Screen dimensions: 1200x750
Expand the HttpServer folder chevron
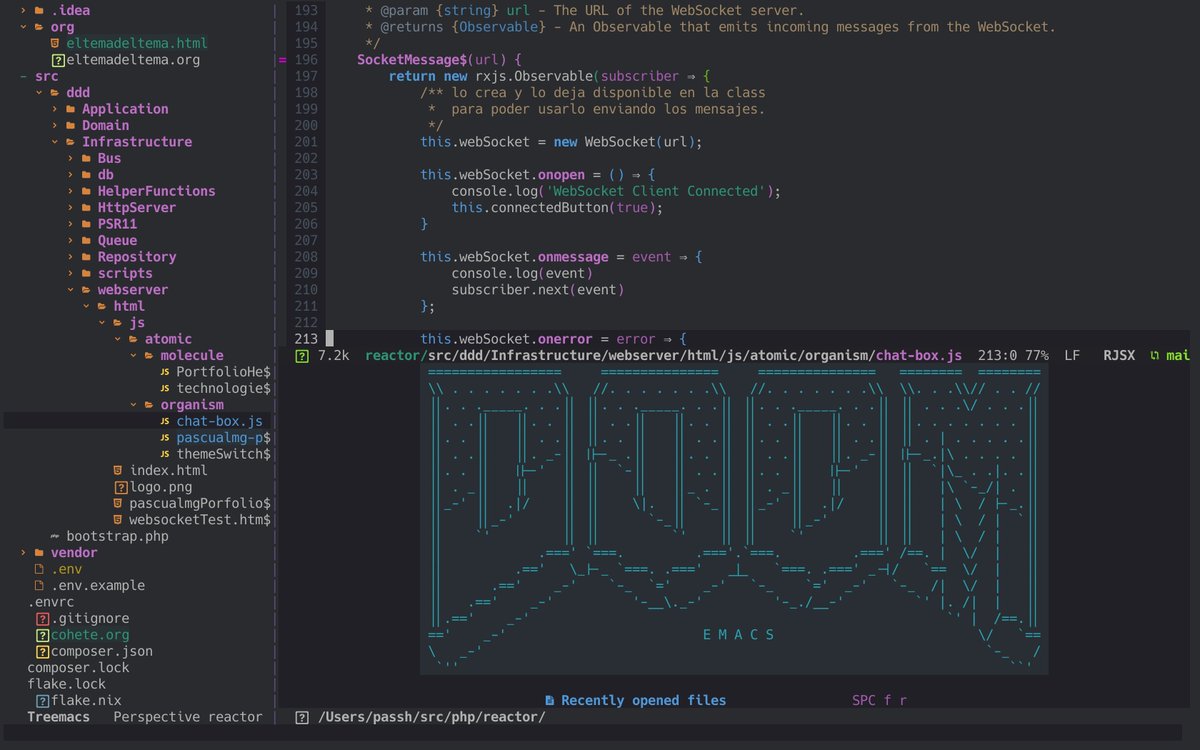click(x=71, y=208)
